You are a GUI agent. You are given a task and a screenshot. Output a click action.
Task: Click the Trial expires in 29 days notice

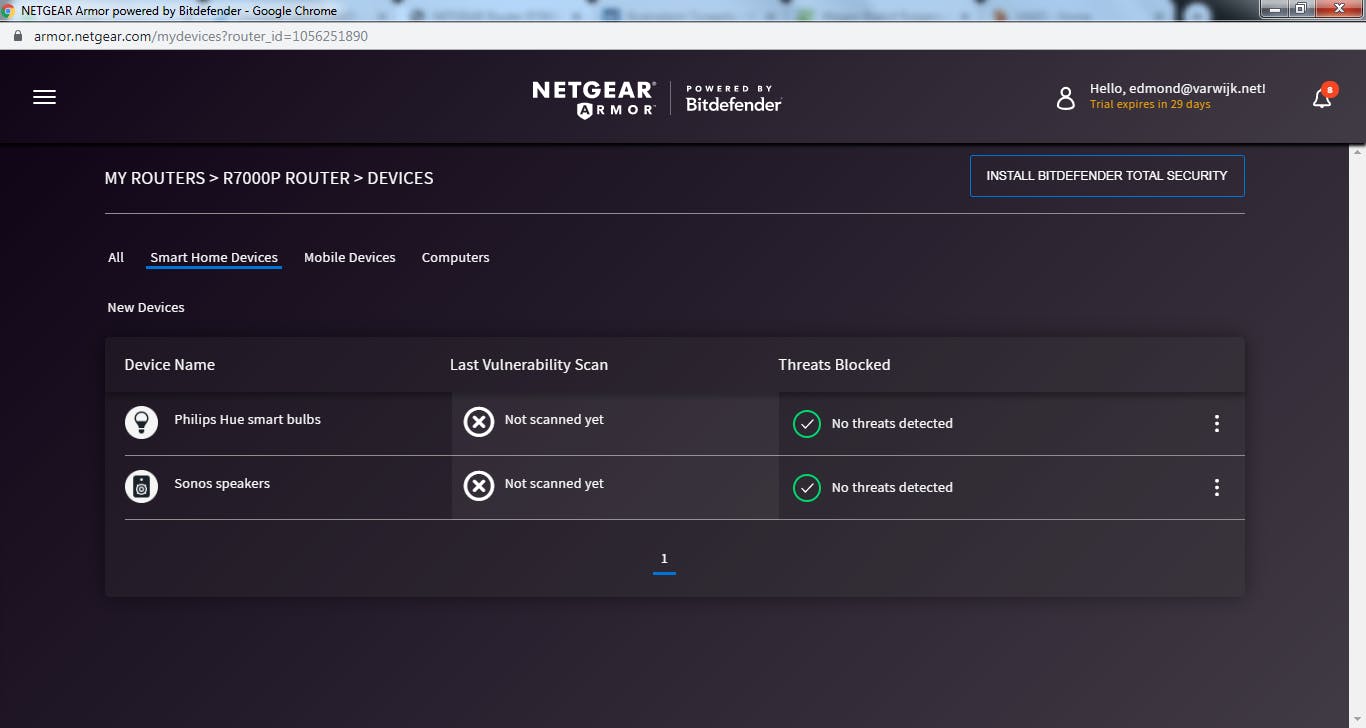click(1150, 105)
